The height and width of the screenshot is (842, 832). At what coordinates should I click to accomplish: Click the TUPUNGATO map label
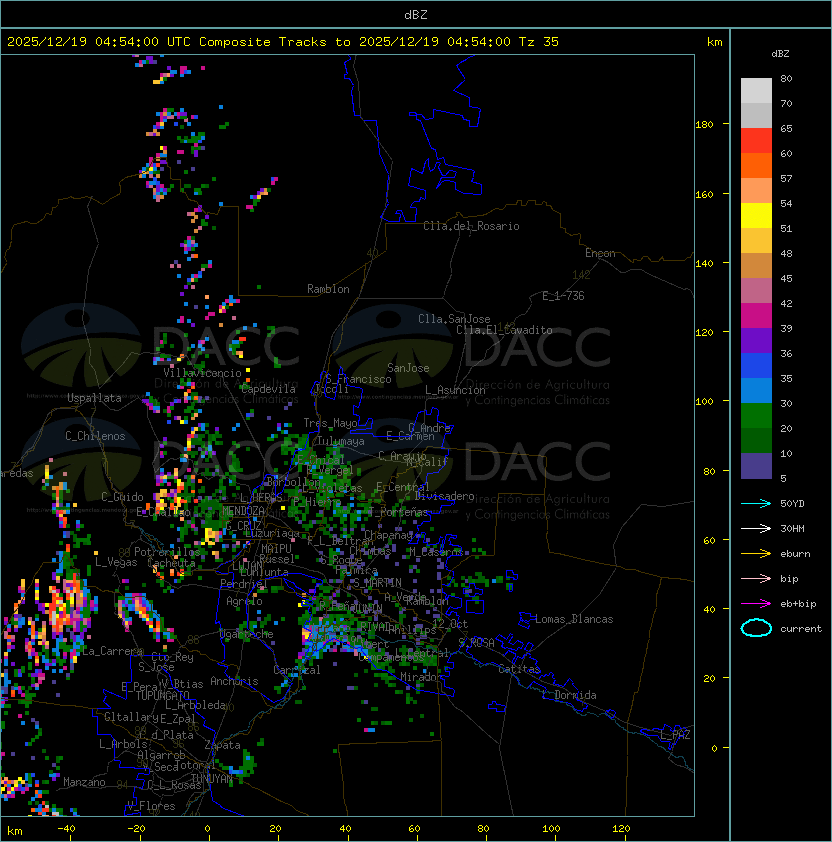tap(162, 695)
